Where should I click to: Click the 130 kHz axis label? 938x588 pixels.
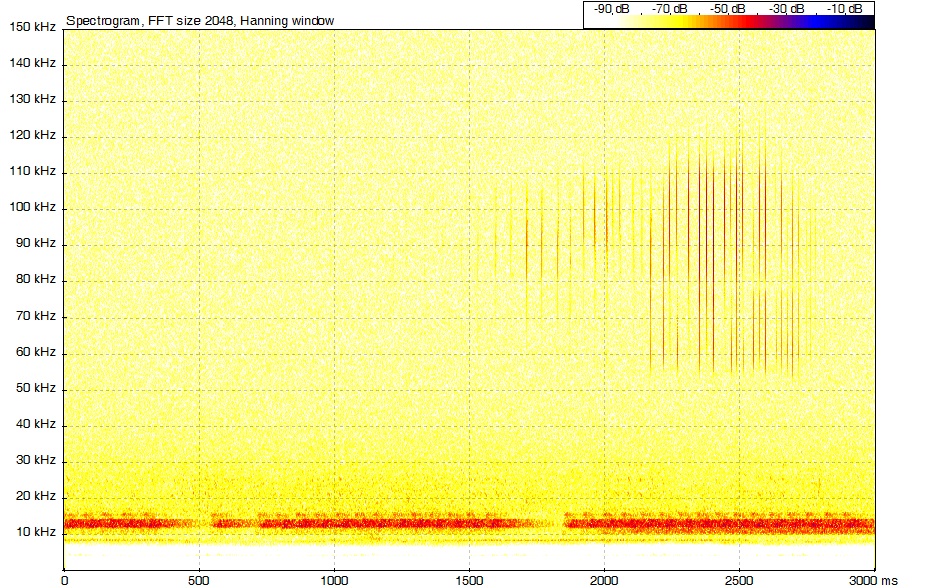[x=32, y=99]
